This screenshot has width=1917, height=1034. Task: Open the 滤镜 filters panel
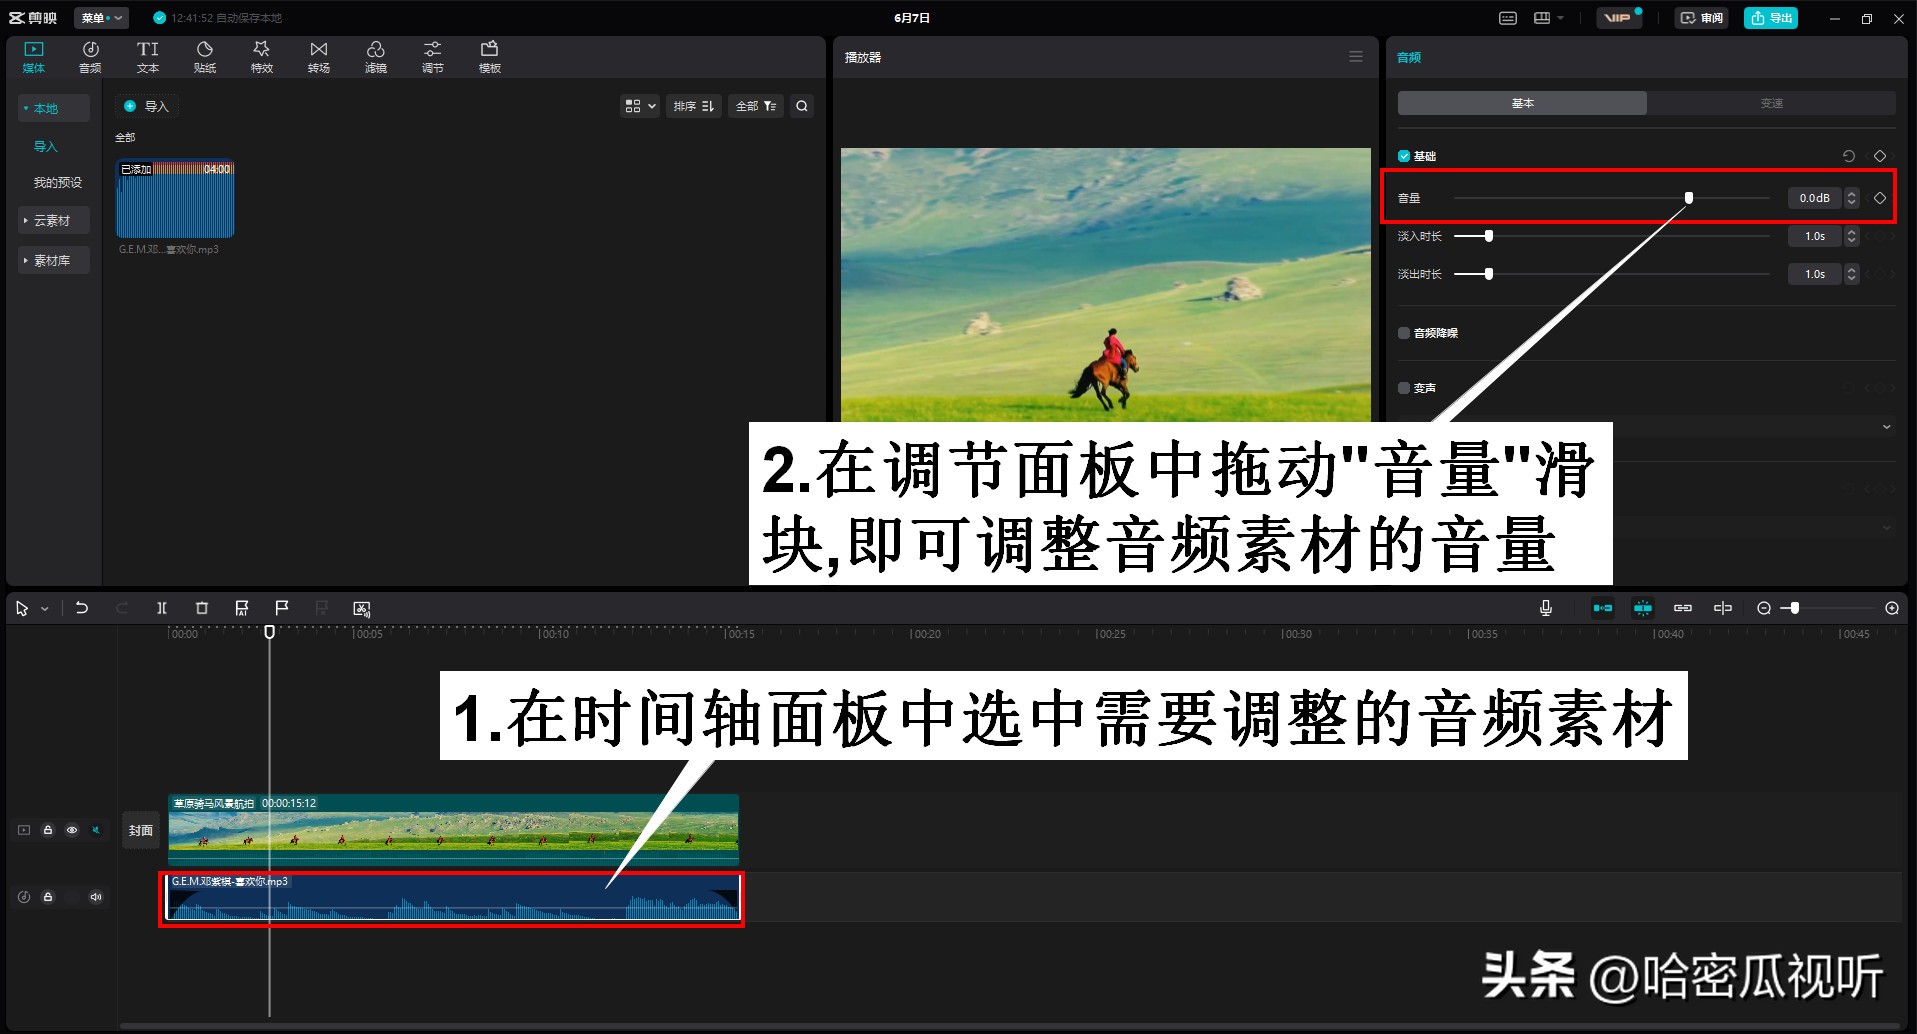[x=376, y=55]
